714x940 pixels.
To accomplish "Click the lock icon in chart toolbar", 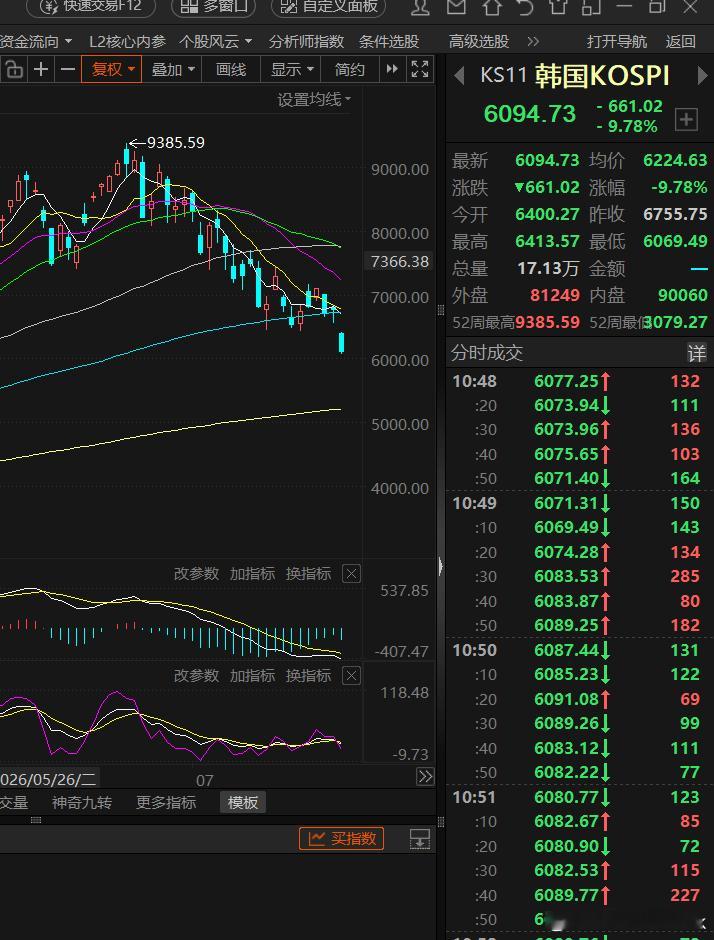I will click(13, 70).
